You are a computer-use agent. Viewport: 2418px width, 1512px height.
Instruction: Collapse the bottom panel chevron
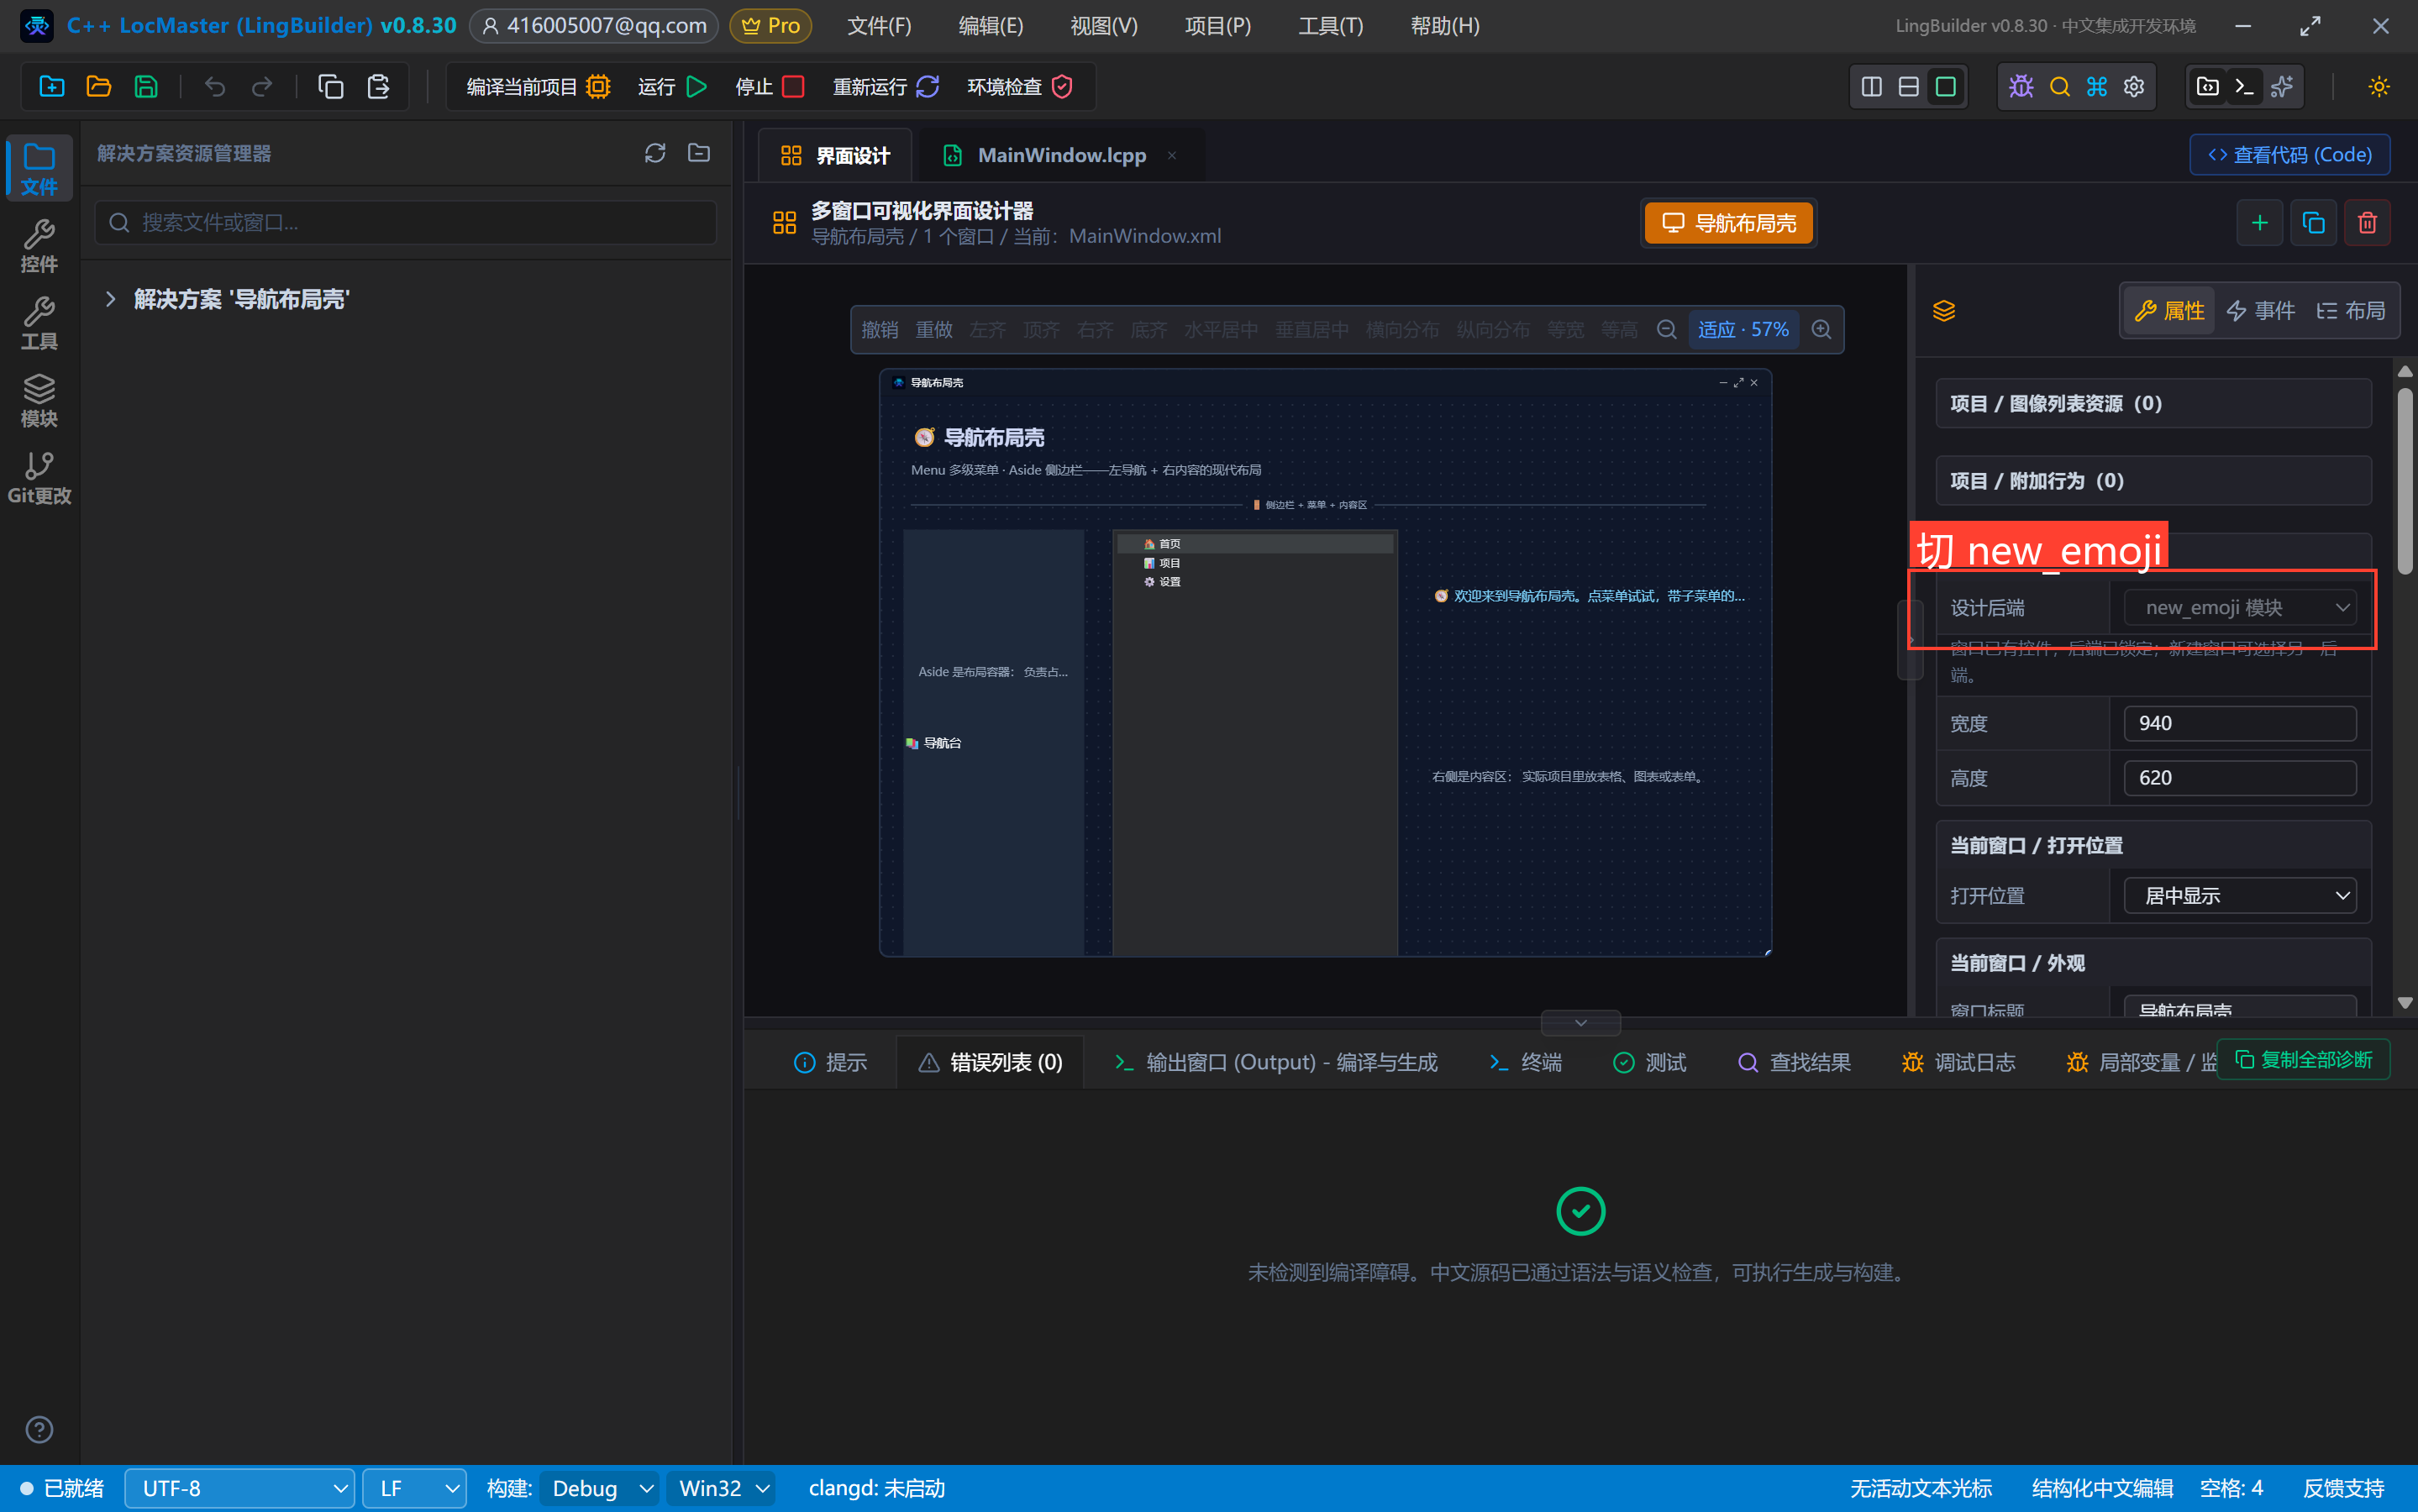coord(1581,1023)
